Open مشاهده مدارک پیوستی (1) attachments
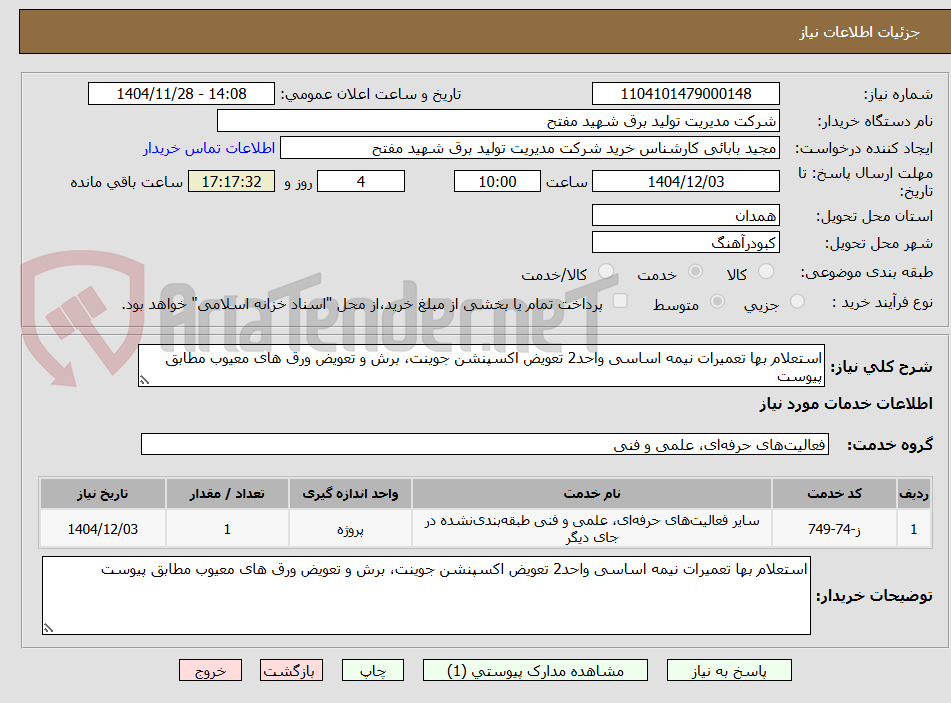951x703 pixels. coord(535,670)
